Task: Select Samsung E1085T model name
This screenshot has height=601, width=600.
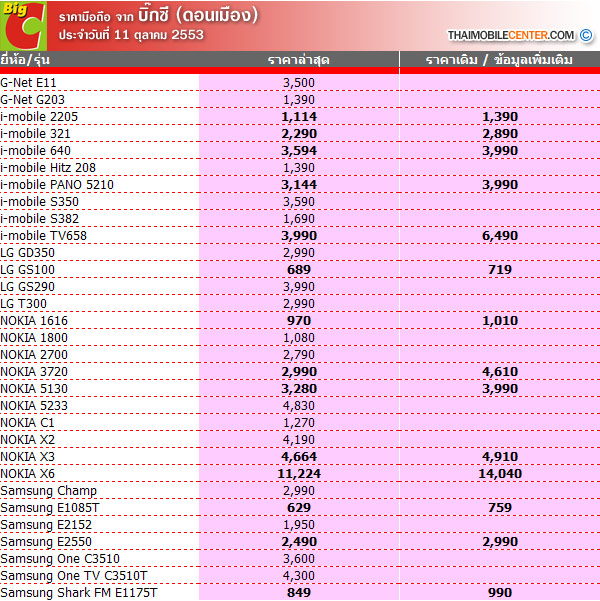Action: [50, 507]
